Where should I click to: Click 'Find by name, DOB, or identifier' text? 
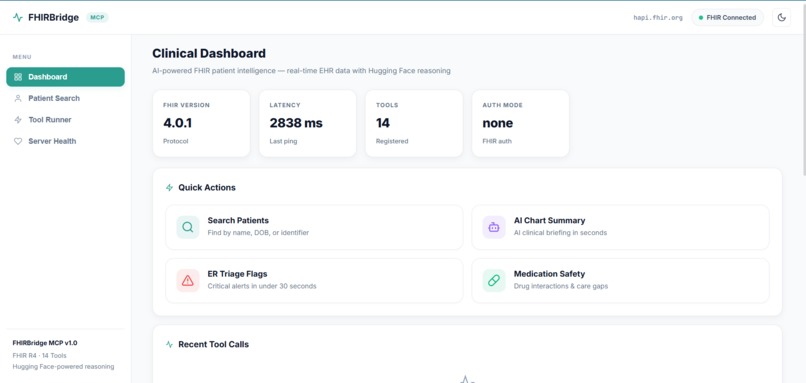click(258, 233)
